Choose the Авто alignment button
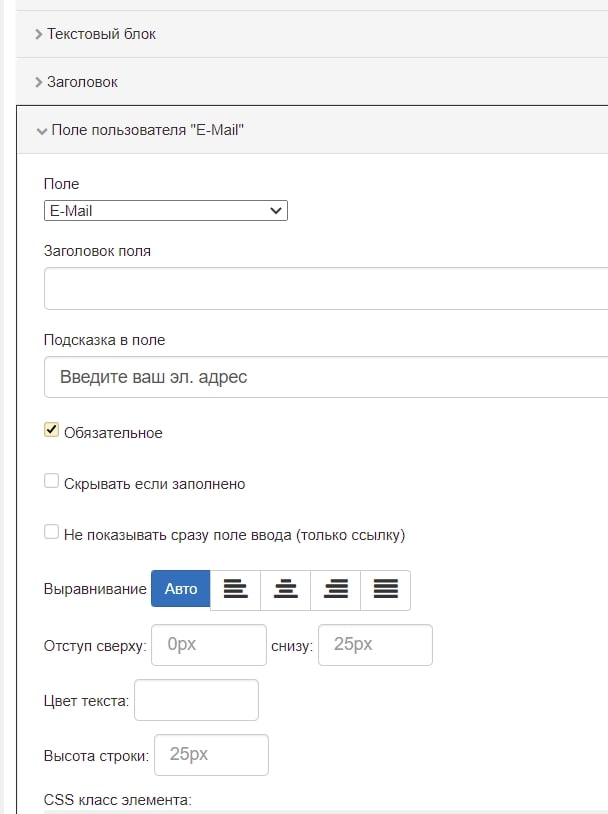Viewport: 608px width, 814px height. [x=181, y=589]
